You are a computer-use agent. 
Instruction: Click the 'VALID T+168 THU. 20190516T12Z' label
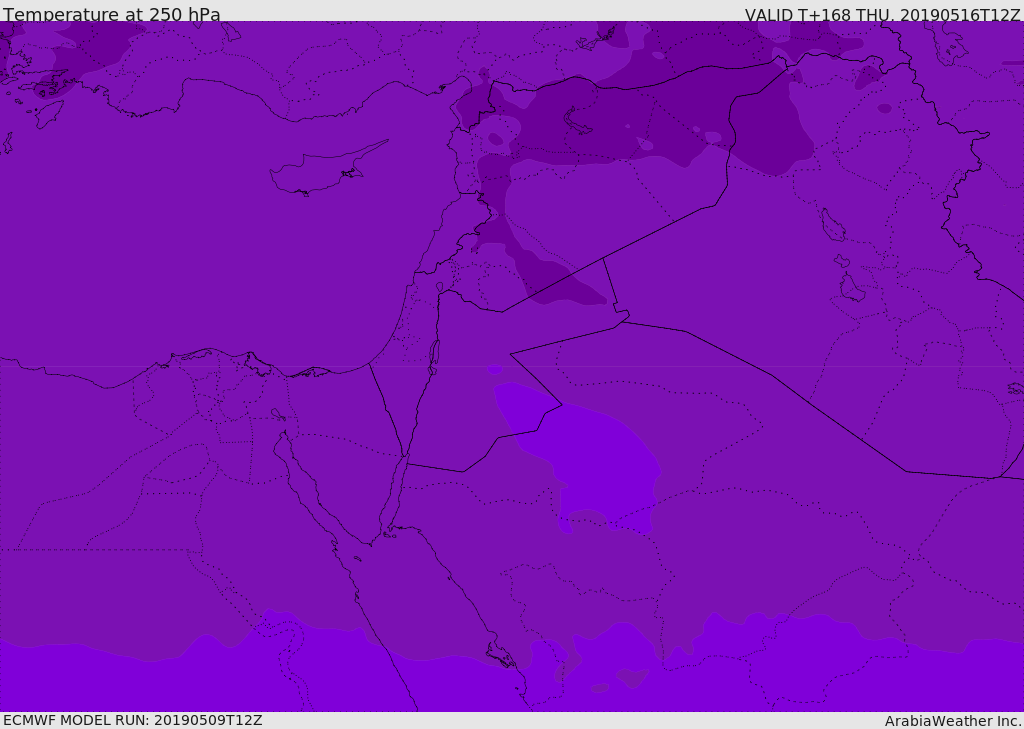[x=882, y=14]
